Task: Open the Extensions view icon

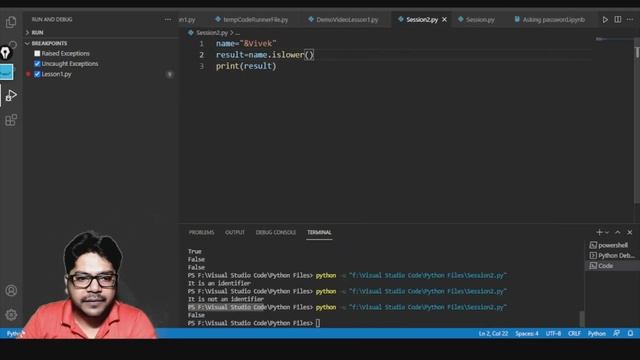Action: pyautogui.click(x=11, y=120)
